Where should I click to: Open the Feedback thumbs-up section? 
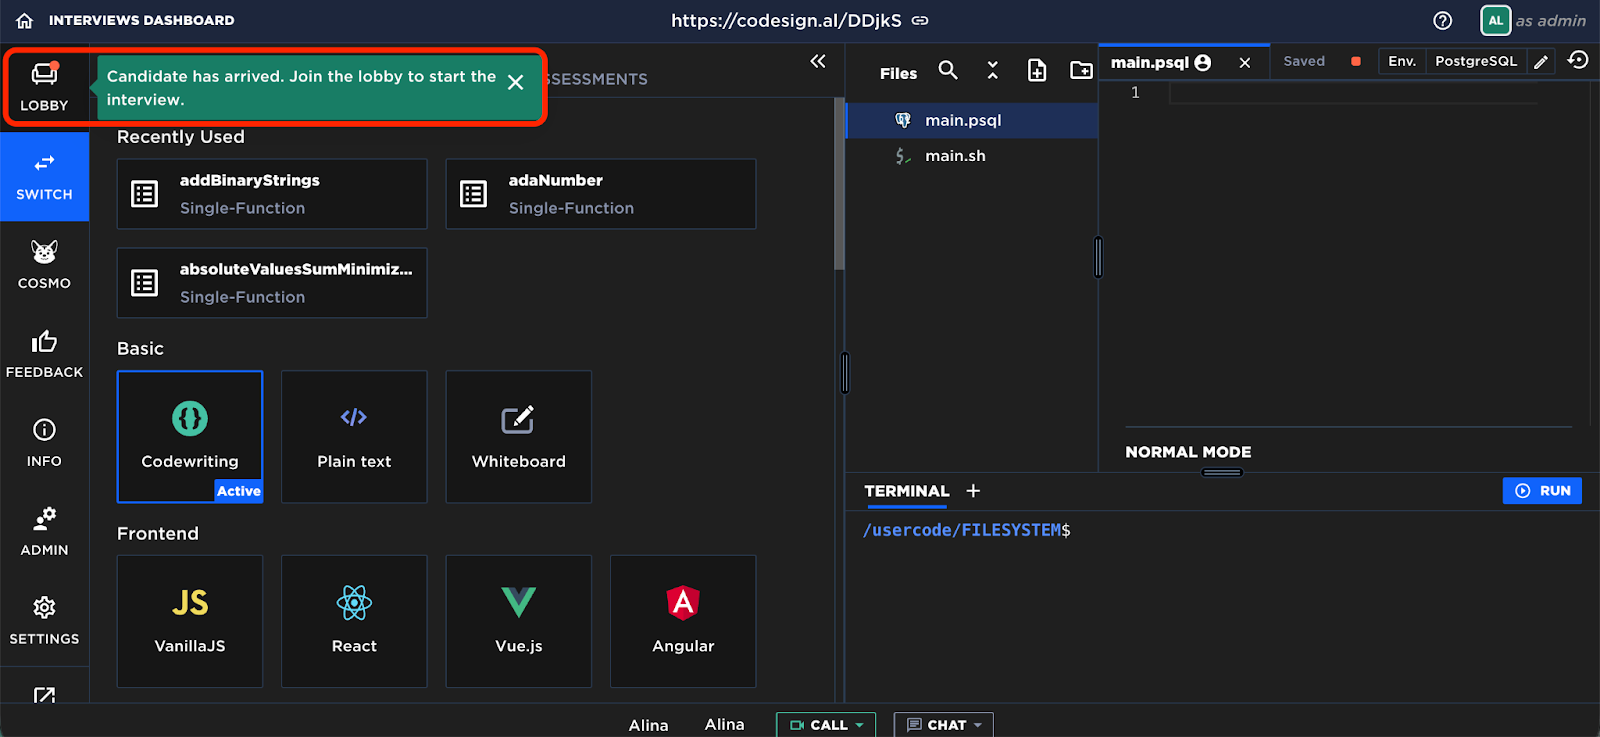tap(44, 354)
